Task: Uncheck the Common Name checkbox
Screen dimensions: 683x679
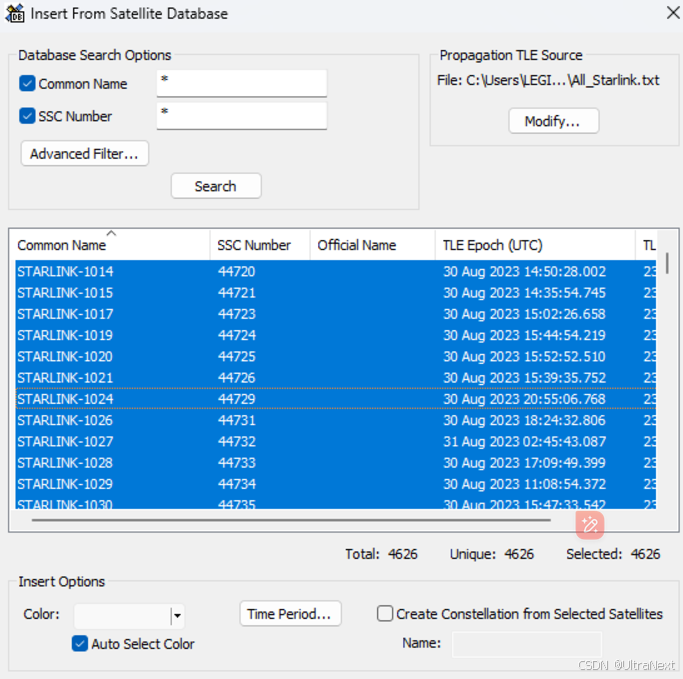Action: pyautogui.click(x=27, y=83)
